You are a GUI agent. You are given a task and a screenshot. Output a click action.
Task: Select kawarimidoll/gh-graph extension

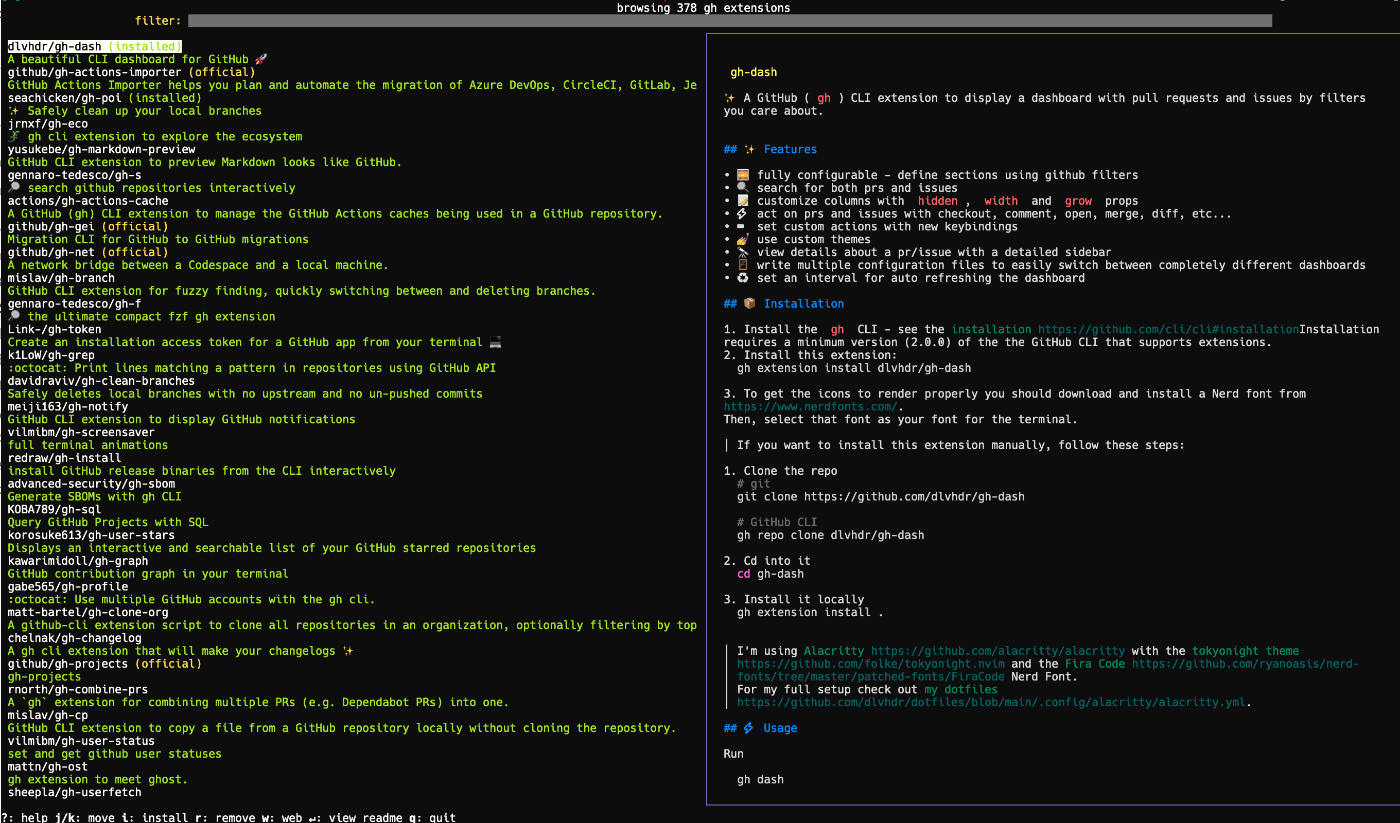point(78,561)
